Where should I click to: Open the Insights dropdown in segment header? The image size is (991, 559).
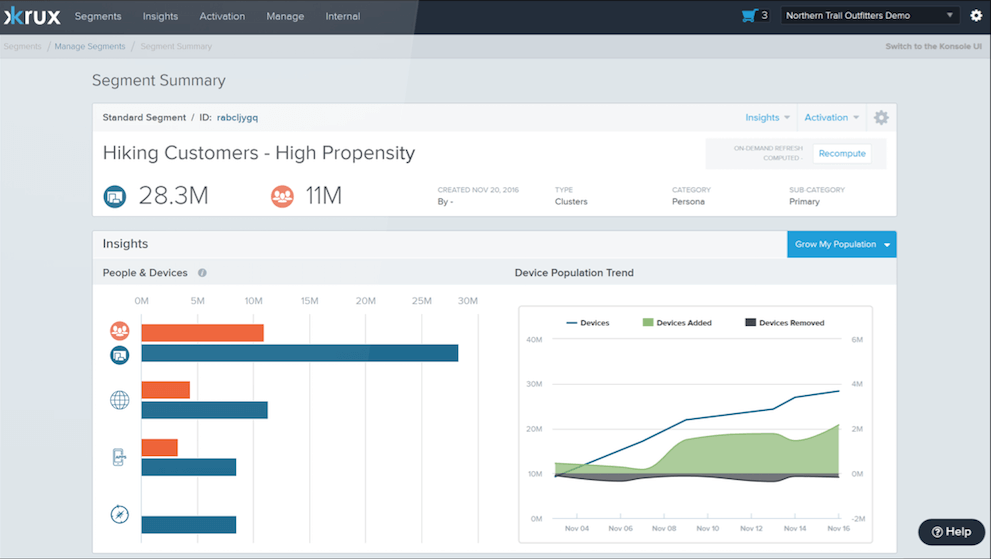pyautogui.click(x=767, y=118)
